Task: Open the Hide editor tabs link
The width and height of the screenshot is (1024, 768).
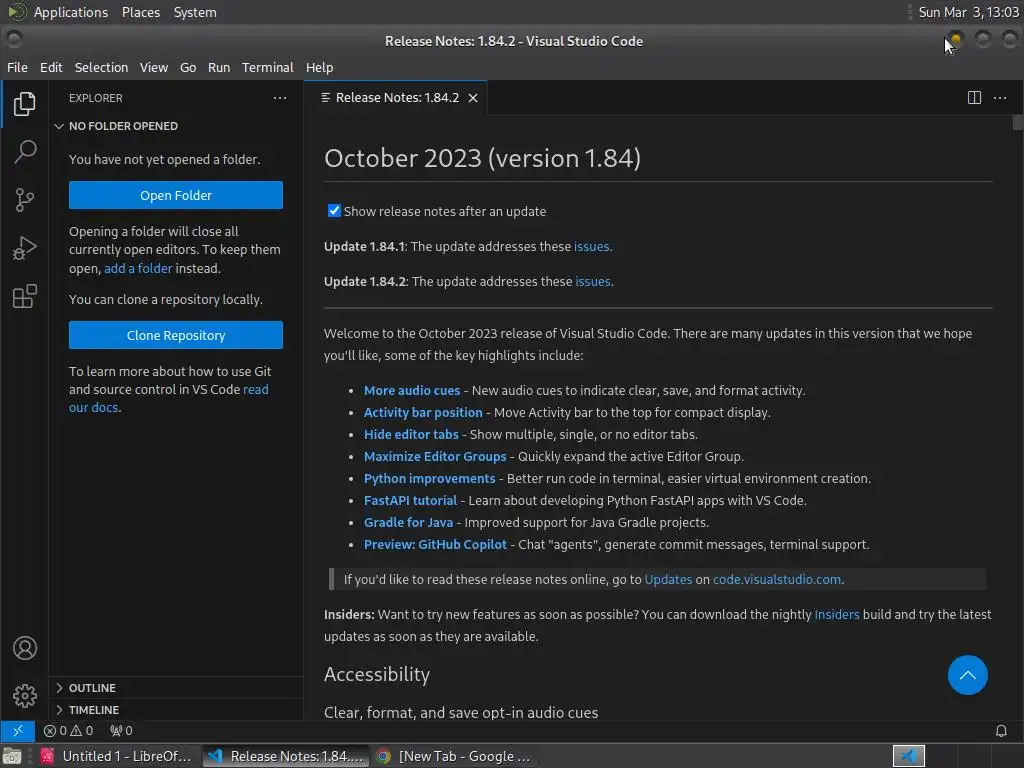Action: coord(411,434)
